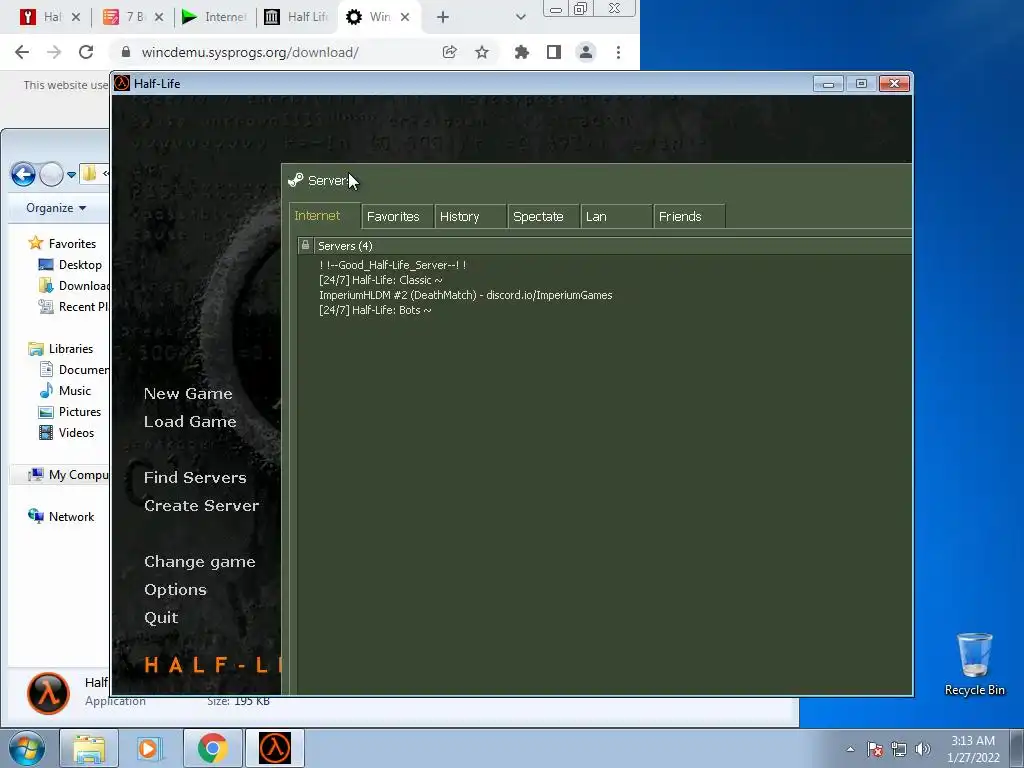Open Music library in Explorer
This screenshot has width=1024, height=768.
point(65,391)
